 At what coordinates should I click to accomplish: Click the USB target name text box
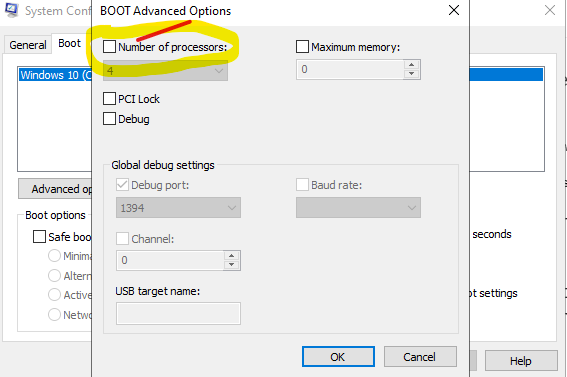[x=178, y=313]
